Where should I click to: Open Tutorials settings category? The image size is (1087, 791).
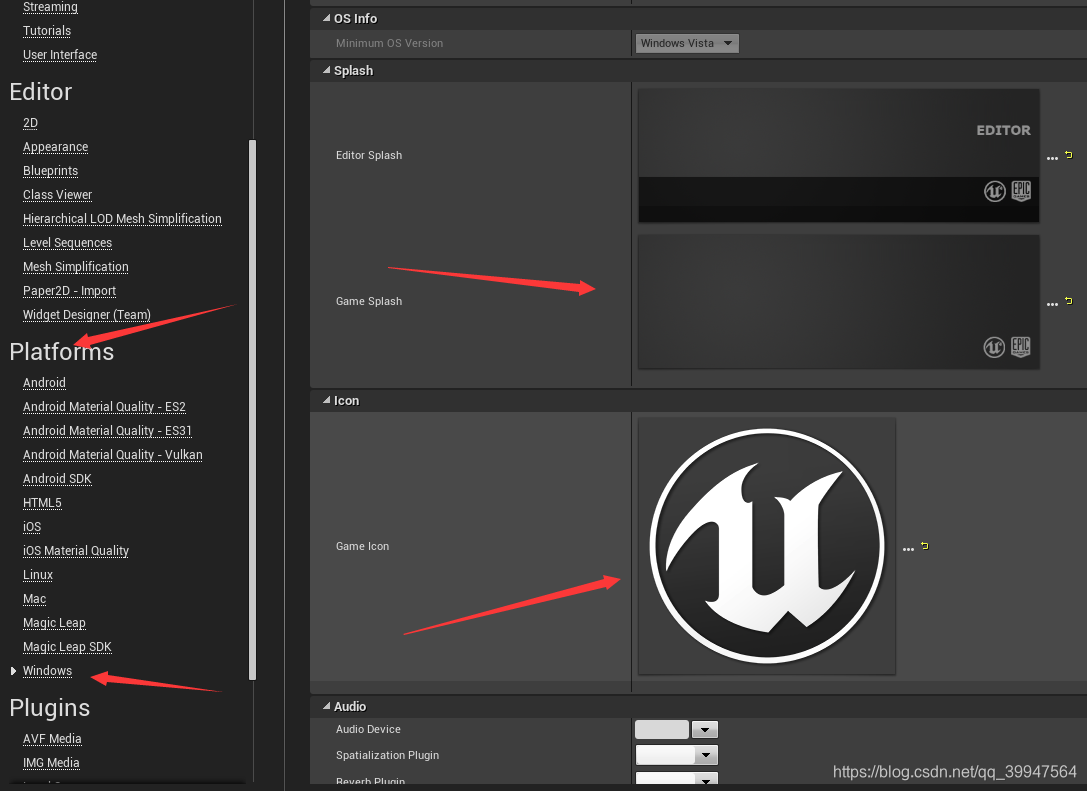tap(46, 31)
